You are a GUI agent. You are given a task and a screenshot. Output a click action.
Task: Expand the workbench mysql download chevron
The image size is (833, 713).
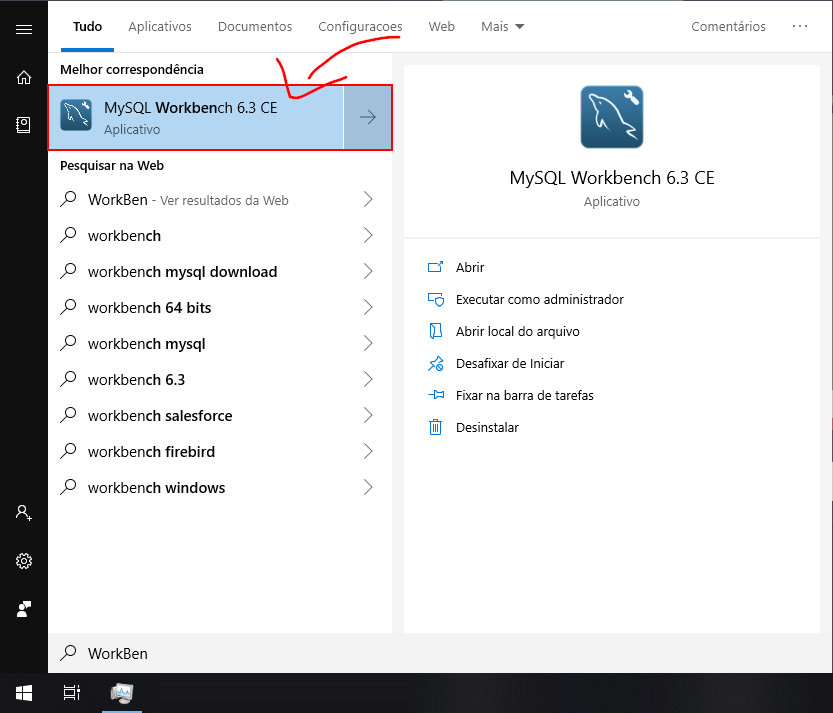[368, 271]
